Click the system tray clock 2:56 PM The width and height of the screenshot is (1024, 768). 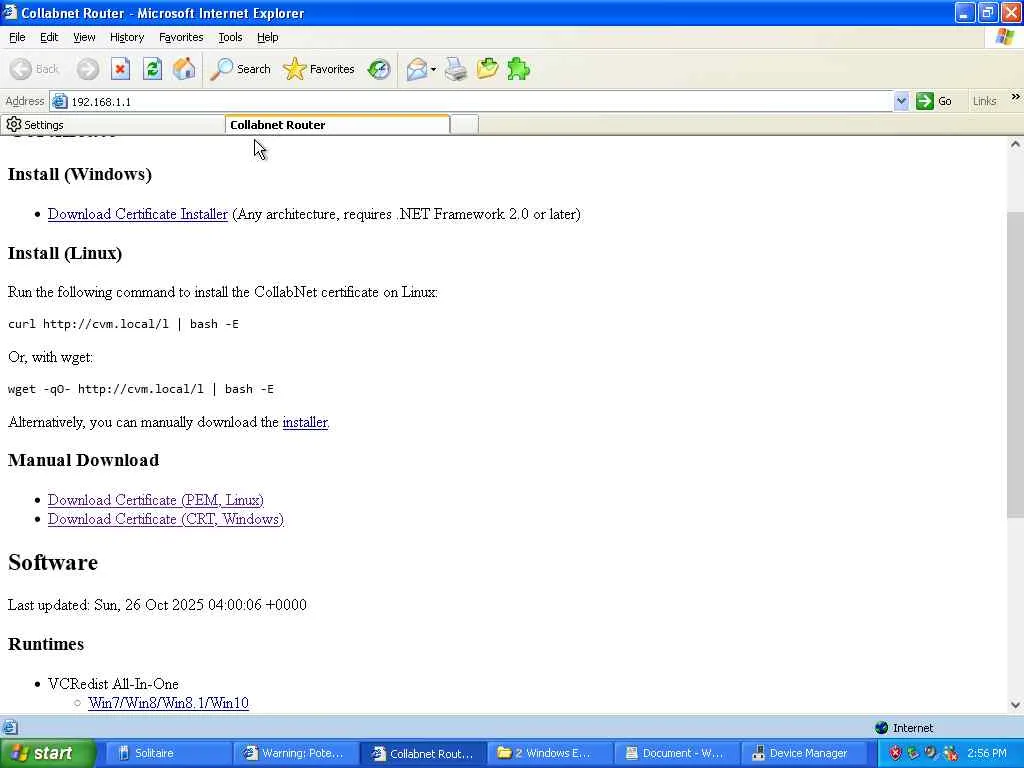click(987, 753)
